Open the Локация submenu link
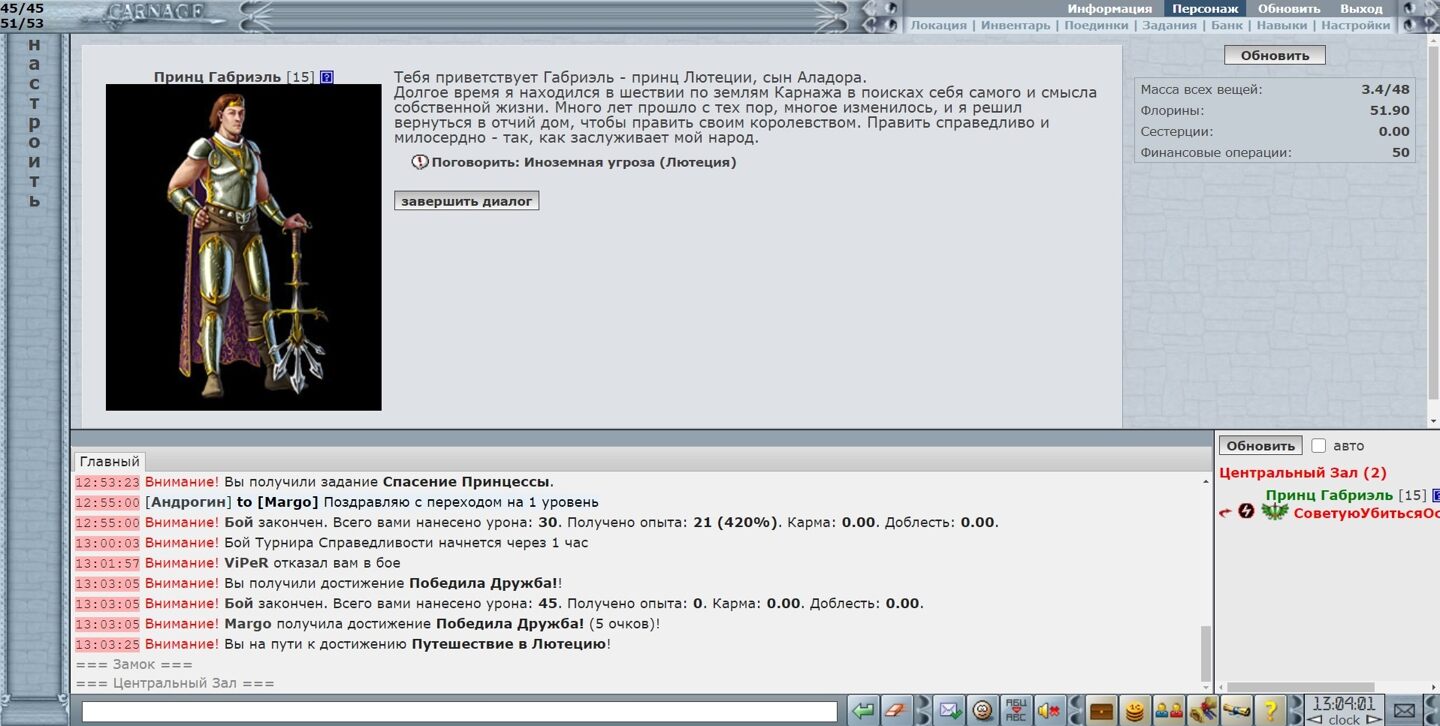This screenshot has height=726, width=1440. (x=938, y=25)
